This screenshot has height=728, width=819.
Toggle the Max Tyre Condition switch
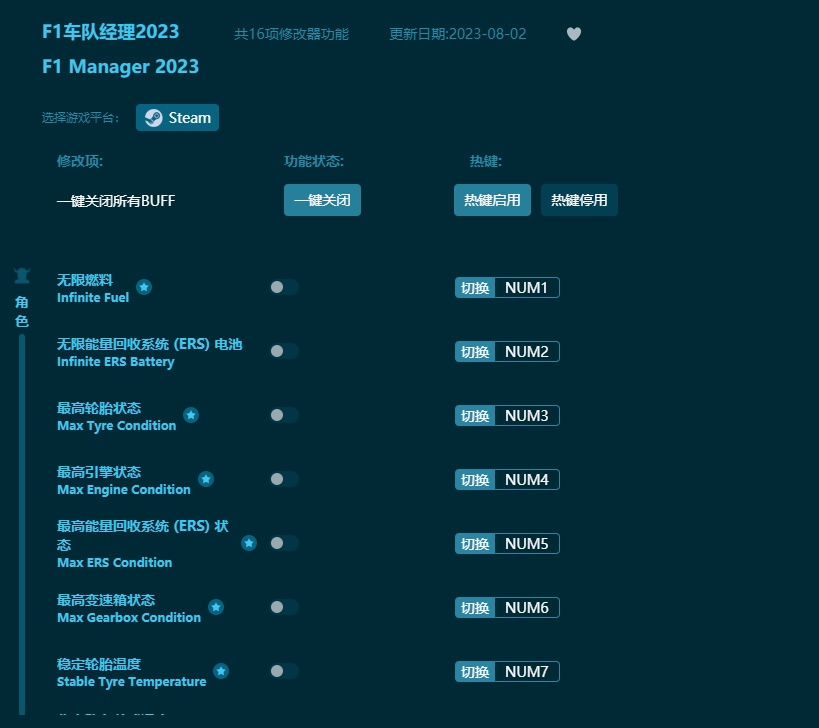click(284, 415)
